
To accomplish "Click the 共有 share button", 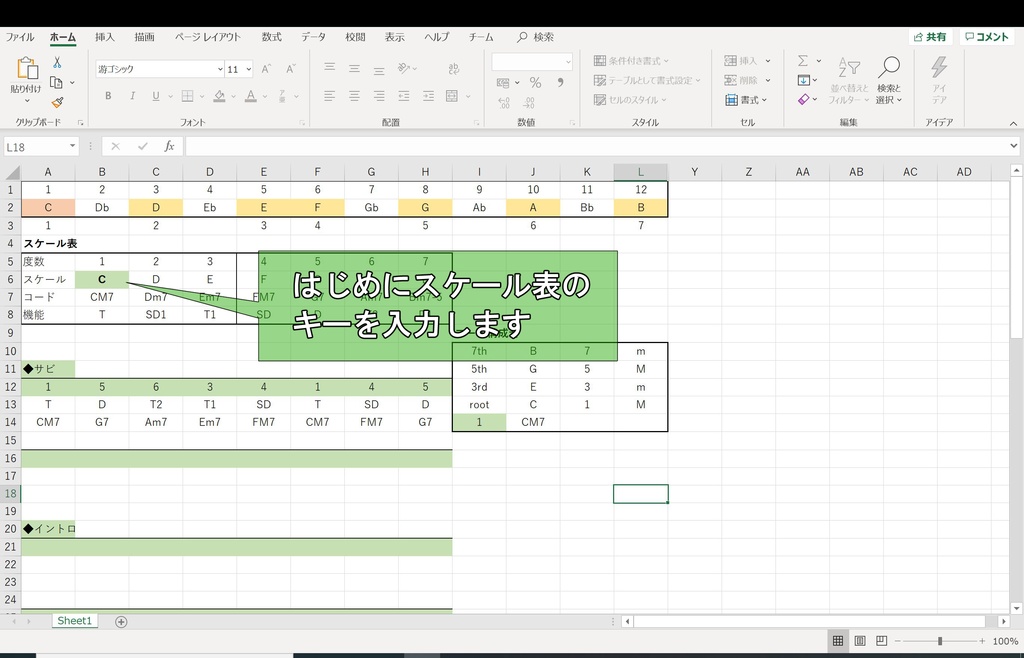I will pyautogui.click(x=930, y=37).
